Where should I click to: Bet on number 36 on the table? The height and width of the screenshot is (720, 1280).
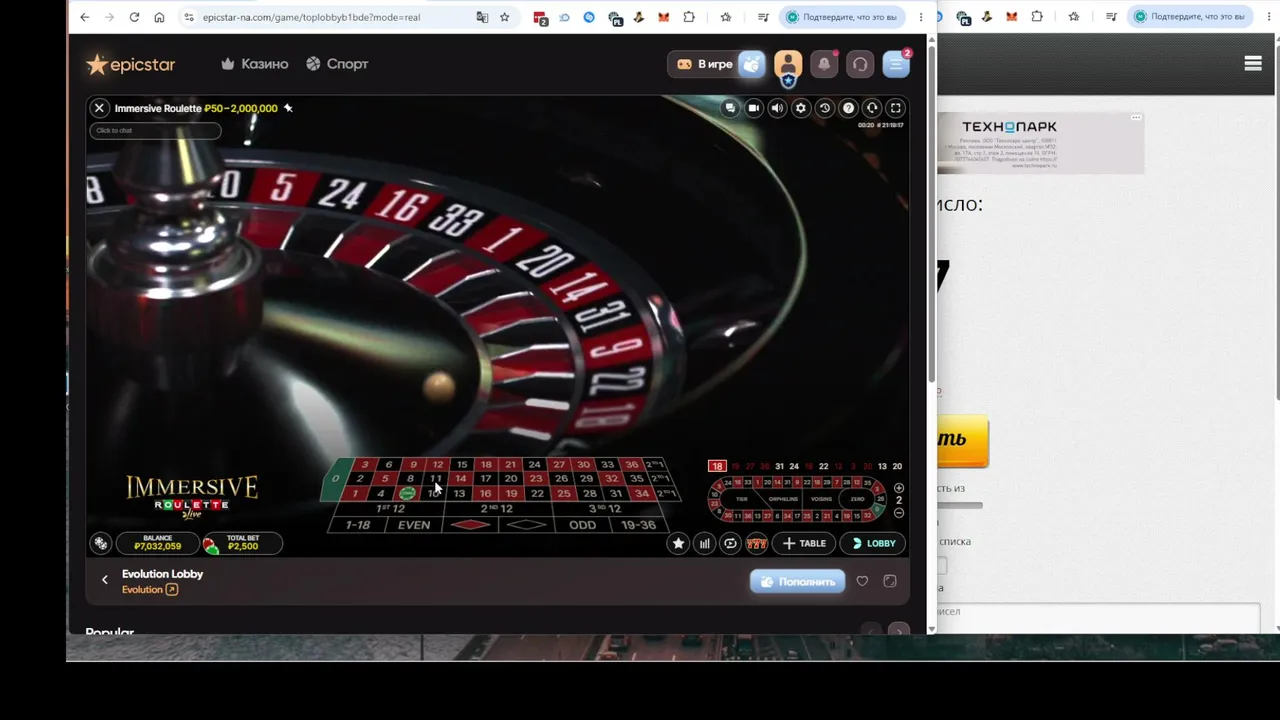[x=632, y=464]
